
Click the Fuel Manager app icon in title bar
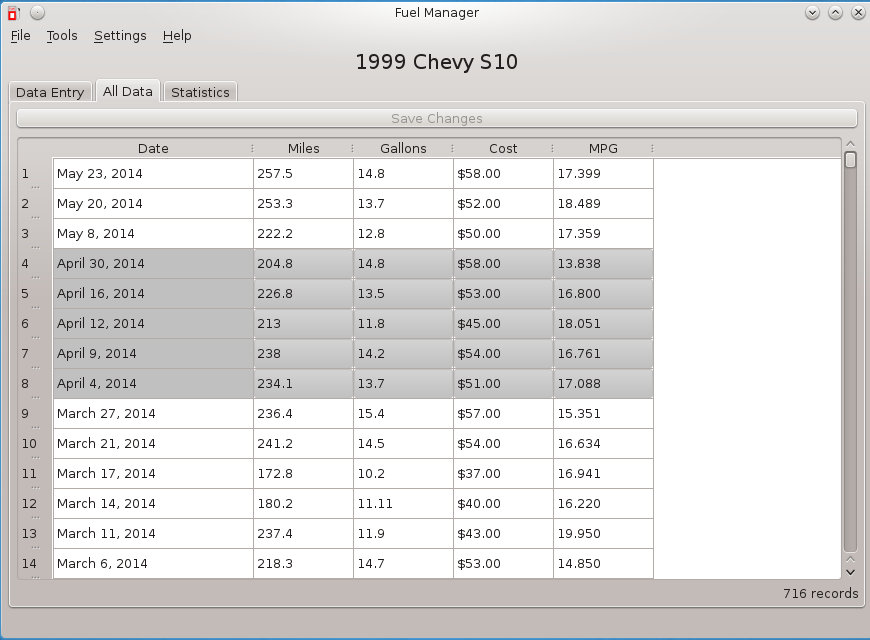pyautogui.click(x=14, y=13)
